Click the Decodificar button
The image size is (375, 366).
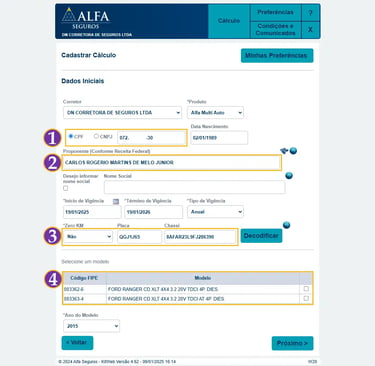click(261, 236)
